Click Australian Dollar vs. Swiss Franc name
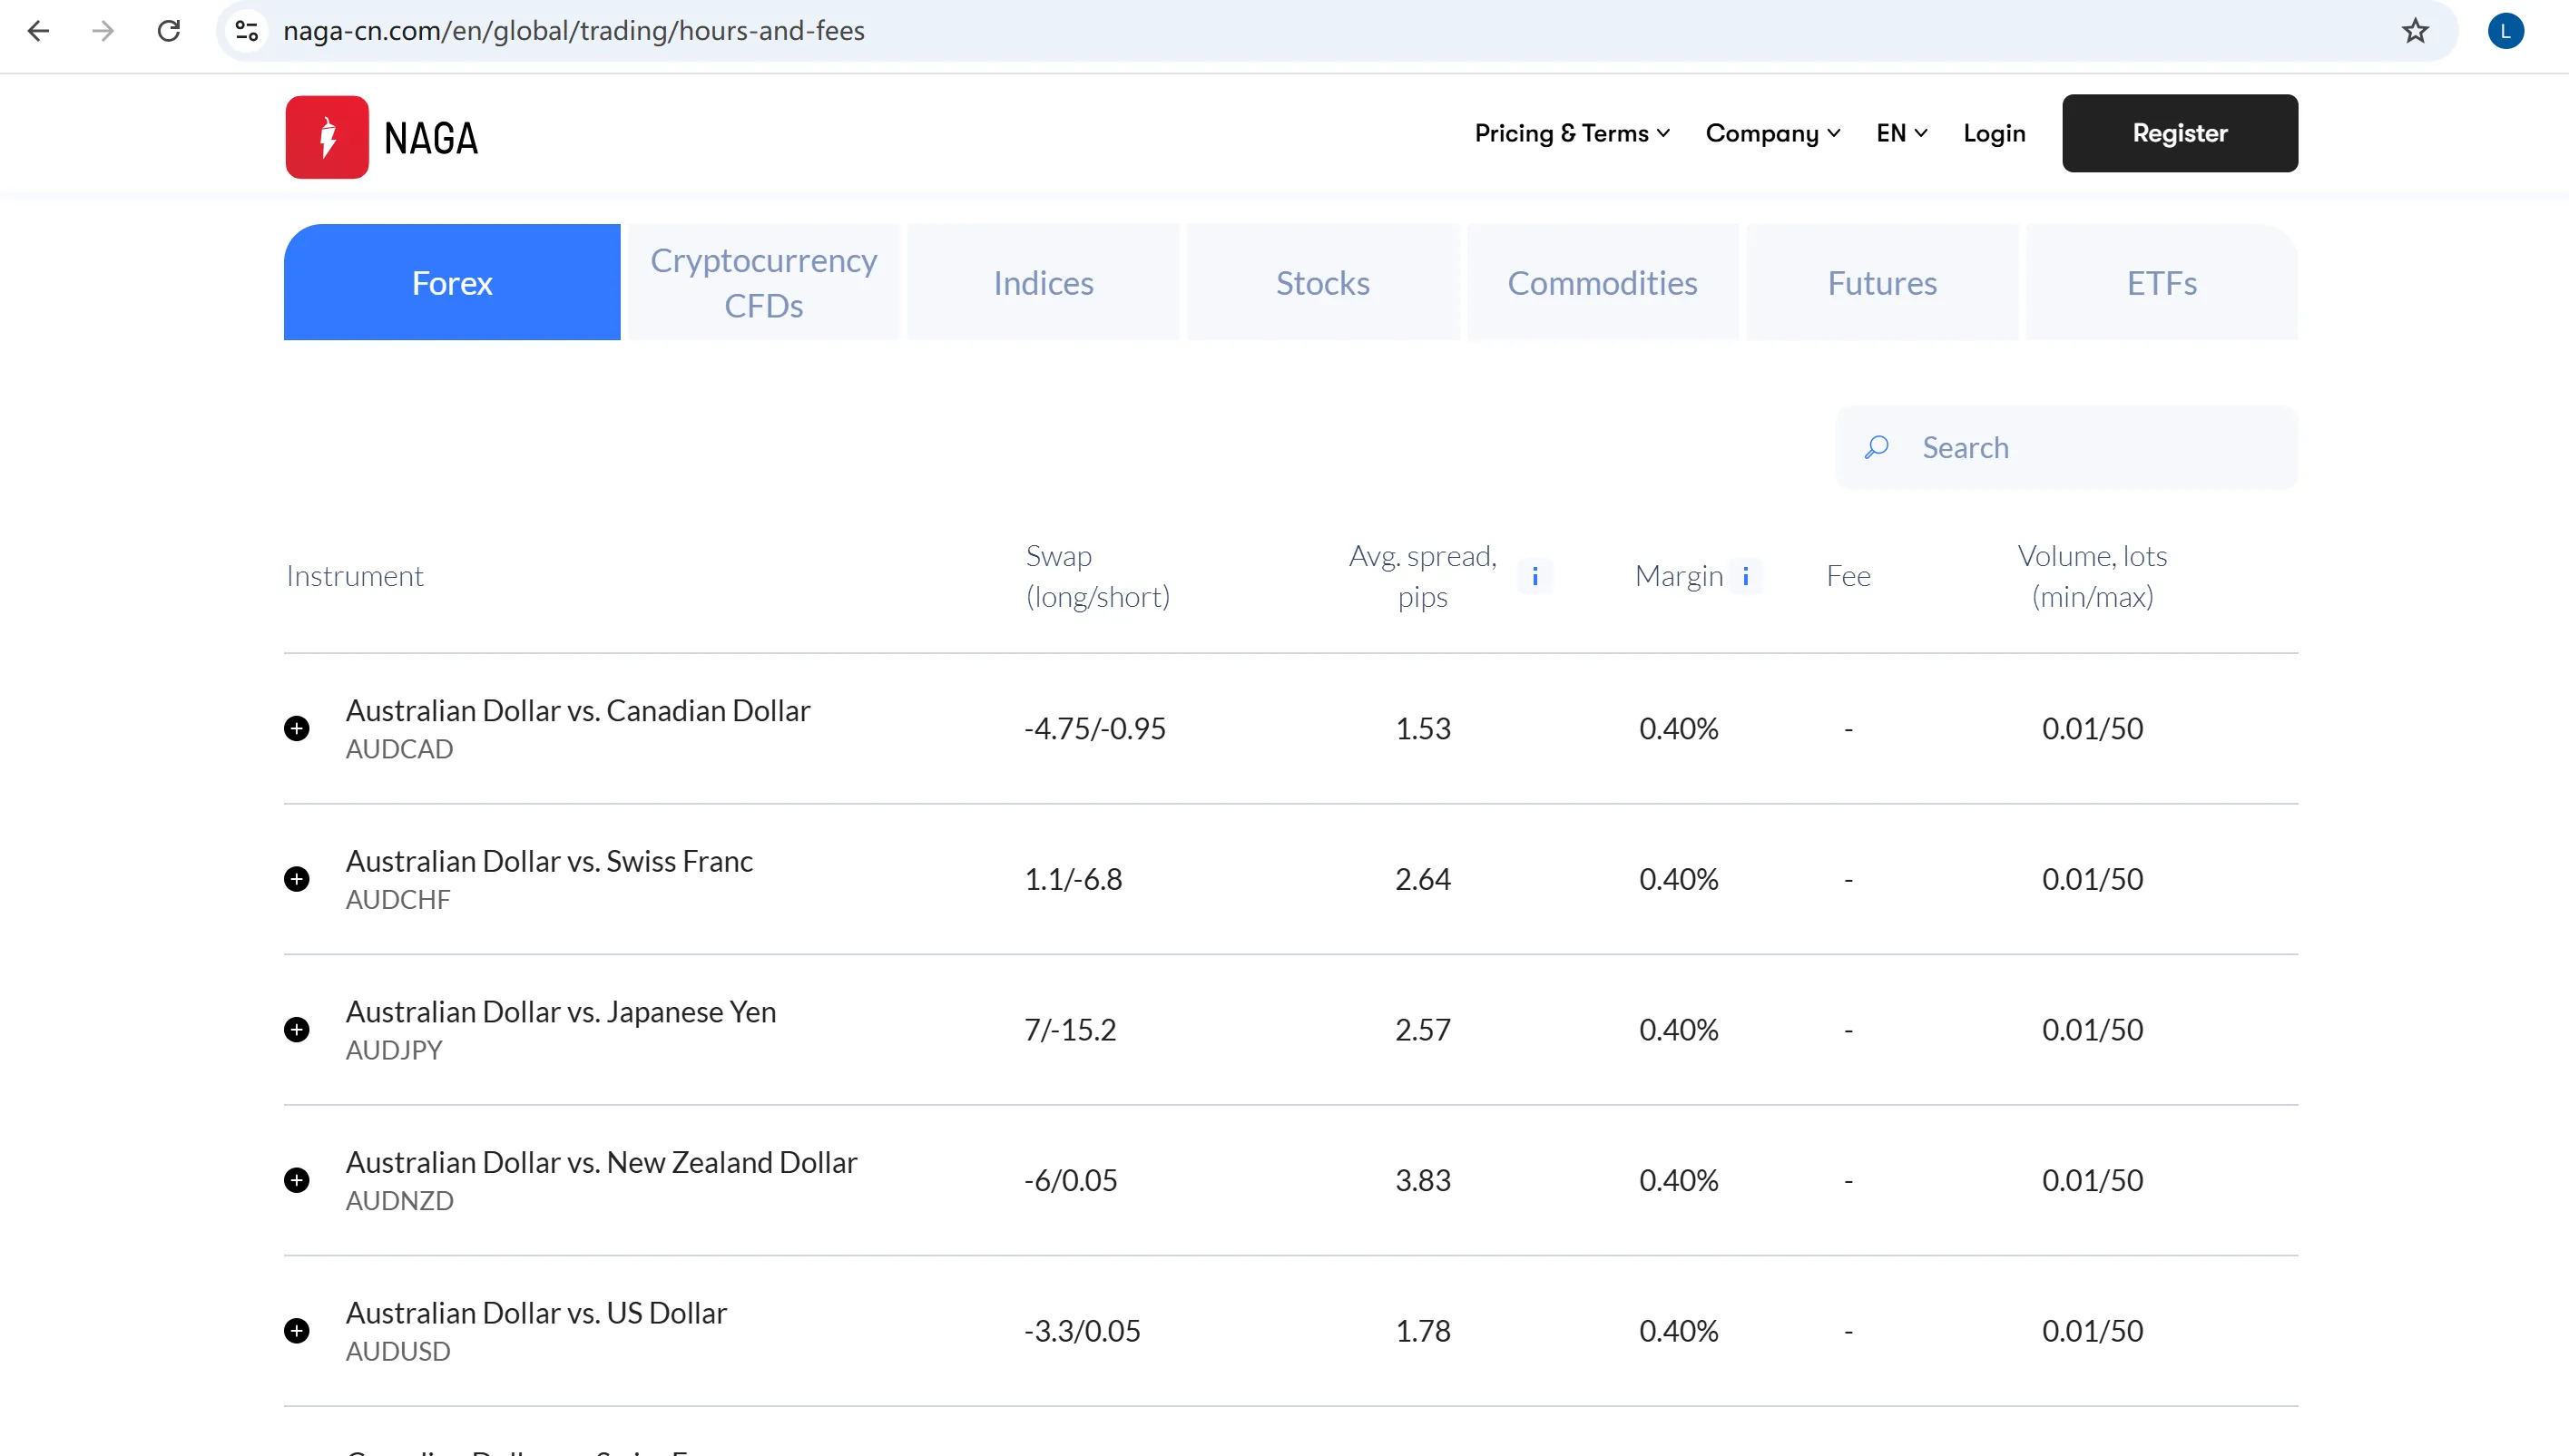Image resolution: width=2569 pixels, height=1456 pixels. point(549,861)
